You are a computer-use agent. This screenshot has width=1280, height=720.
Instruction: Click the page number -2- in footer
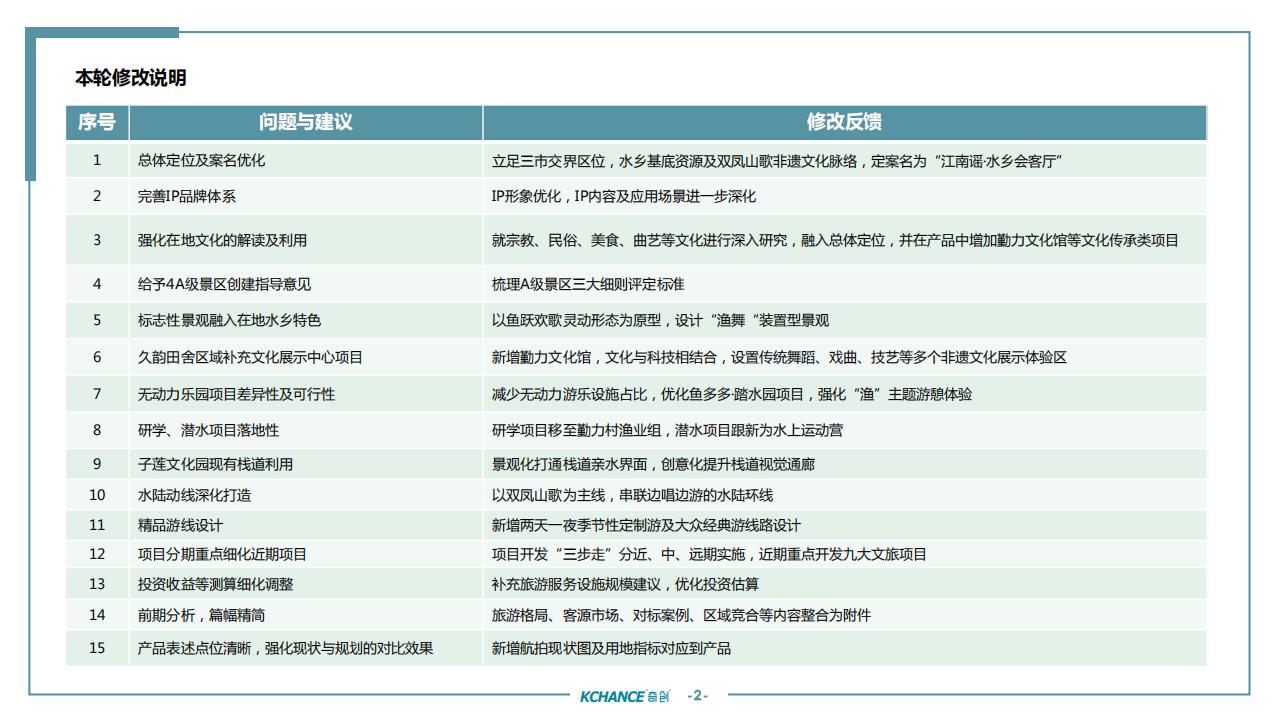(x=698, y=695)
